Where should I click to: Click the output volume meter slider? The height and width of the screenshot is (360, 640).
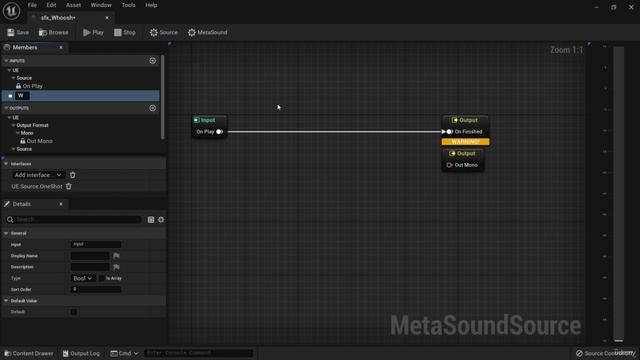[x=619, y=194]
